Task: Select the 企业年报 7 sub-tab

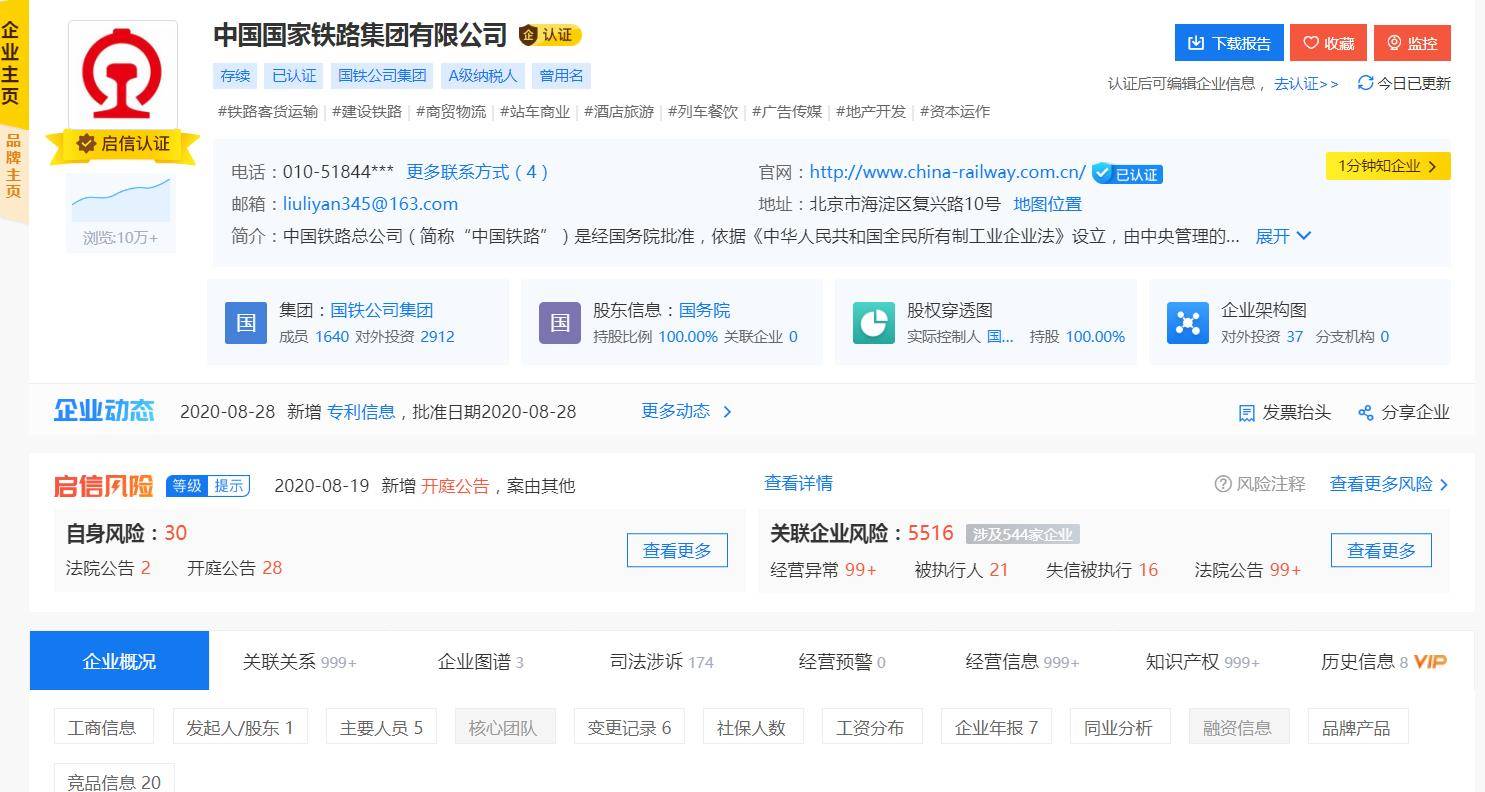Action: [x=996, y=728]
